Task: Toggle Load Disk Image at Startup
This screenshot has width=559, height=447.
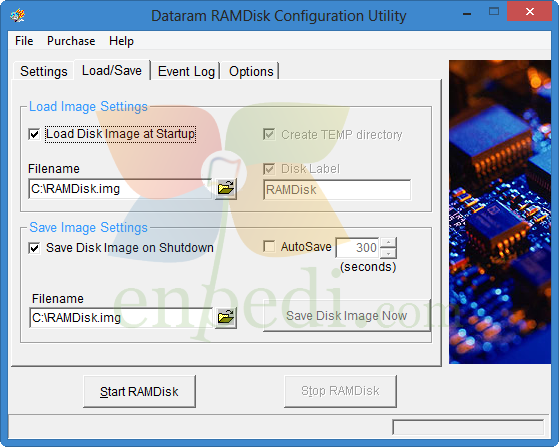Action: pyautogui.click(x=34, y=134)
